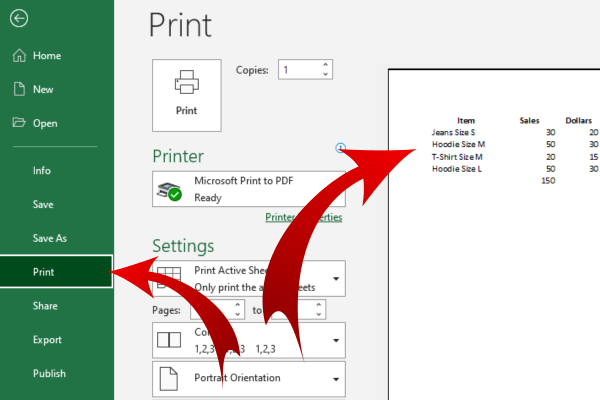Click the Collated pages icon
This screenshot has height=400, width=600.
(169, 340)
